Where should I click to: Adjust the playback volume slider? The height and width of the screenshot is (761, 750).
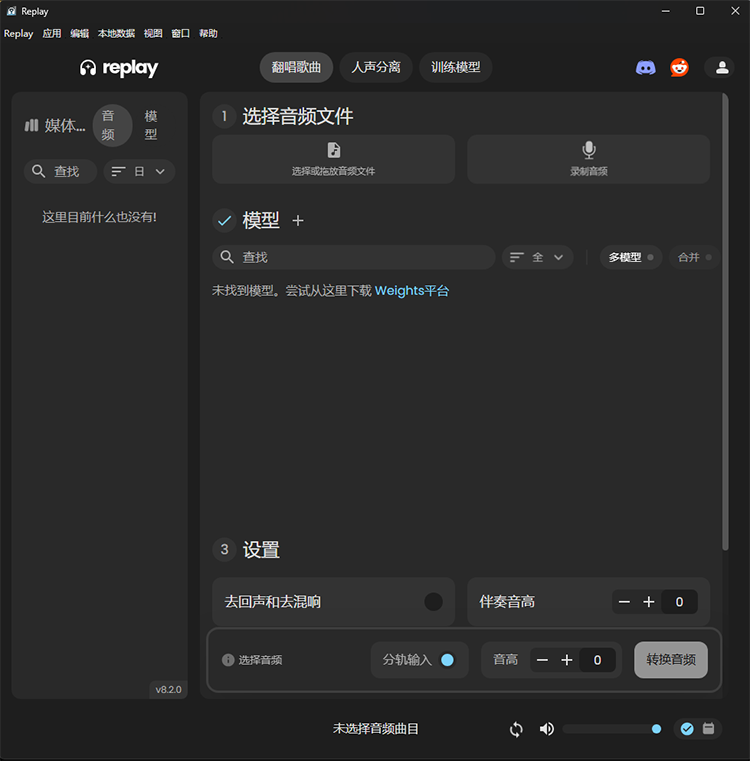(x=609, y=729)
